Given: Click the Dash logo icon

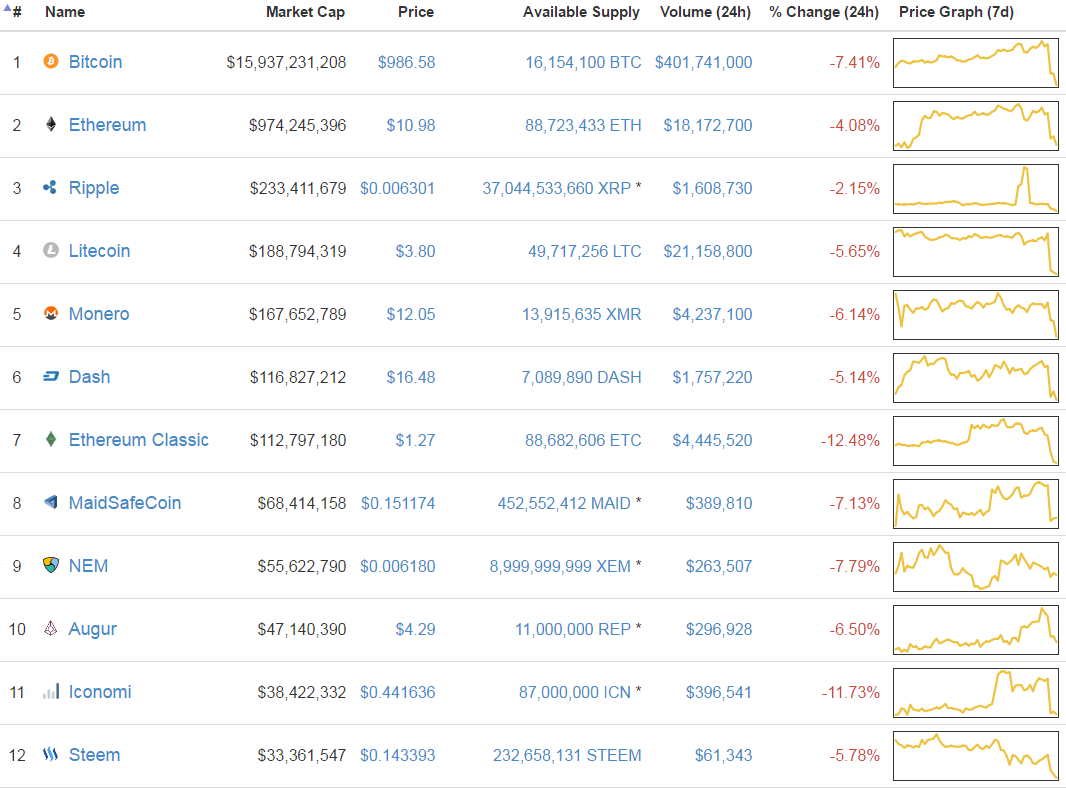Looking at the screenshot, I should point(51,376).
